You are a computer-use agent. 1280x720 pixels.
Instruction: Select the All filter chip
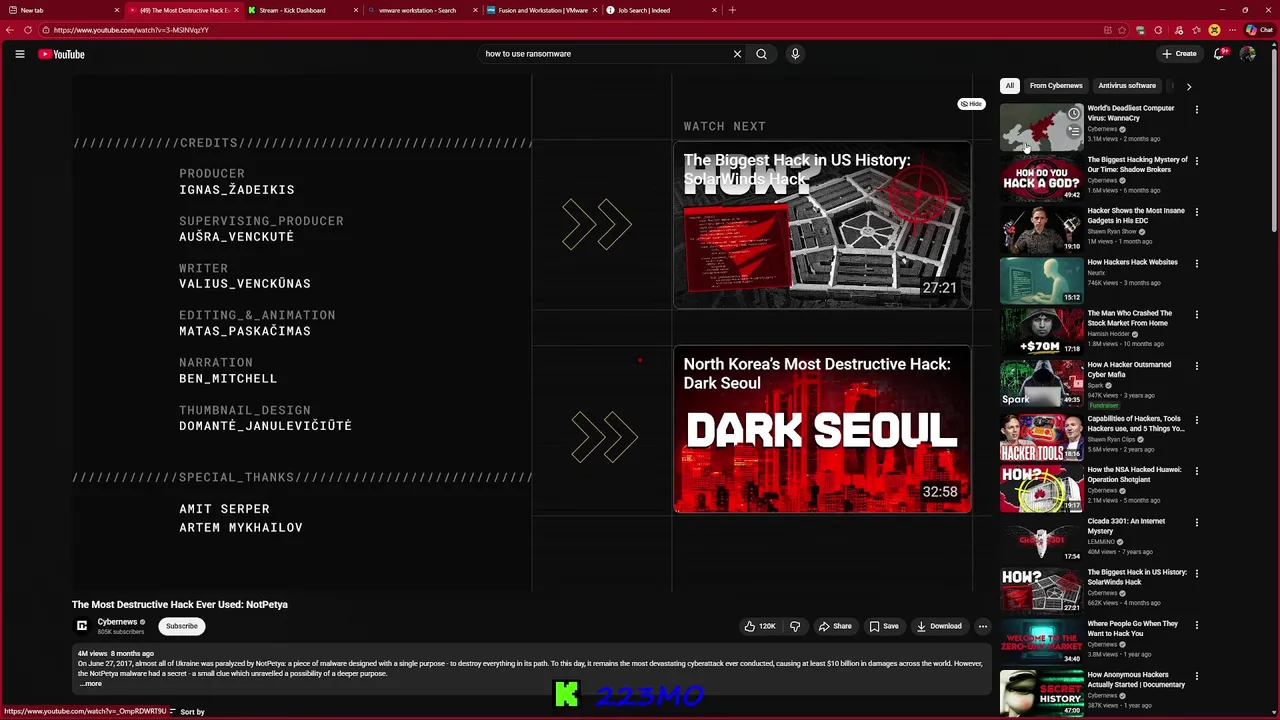pyautogui.click(x=1010, y=86)
